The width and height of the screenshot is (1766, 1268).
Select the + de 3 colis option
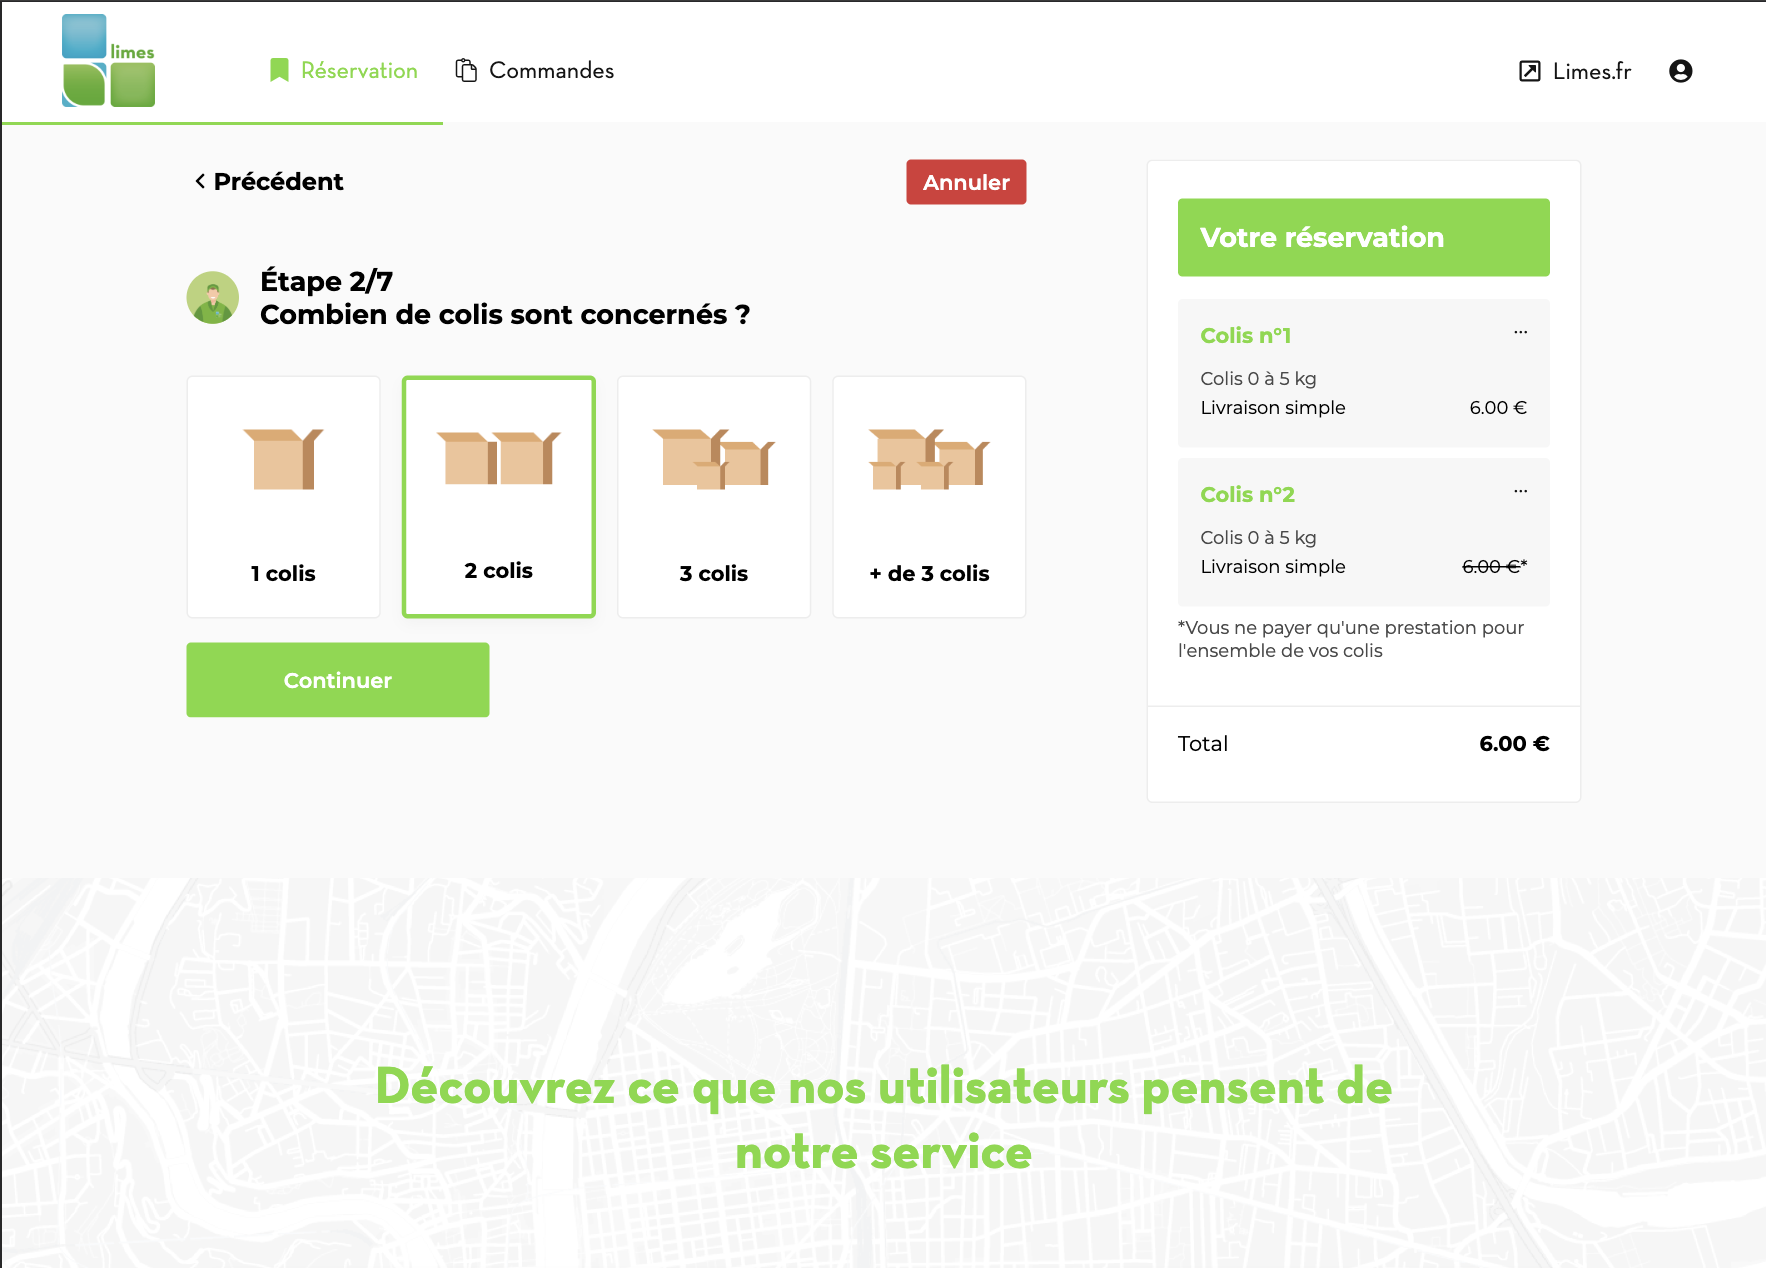(x=928, y=497)
